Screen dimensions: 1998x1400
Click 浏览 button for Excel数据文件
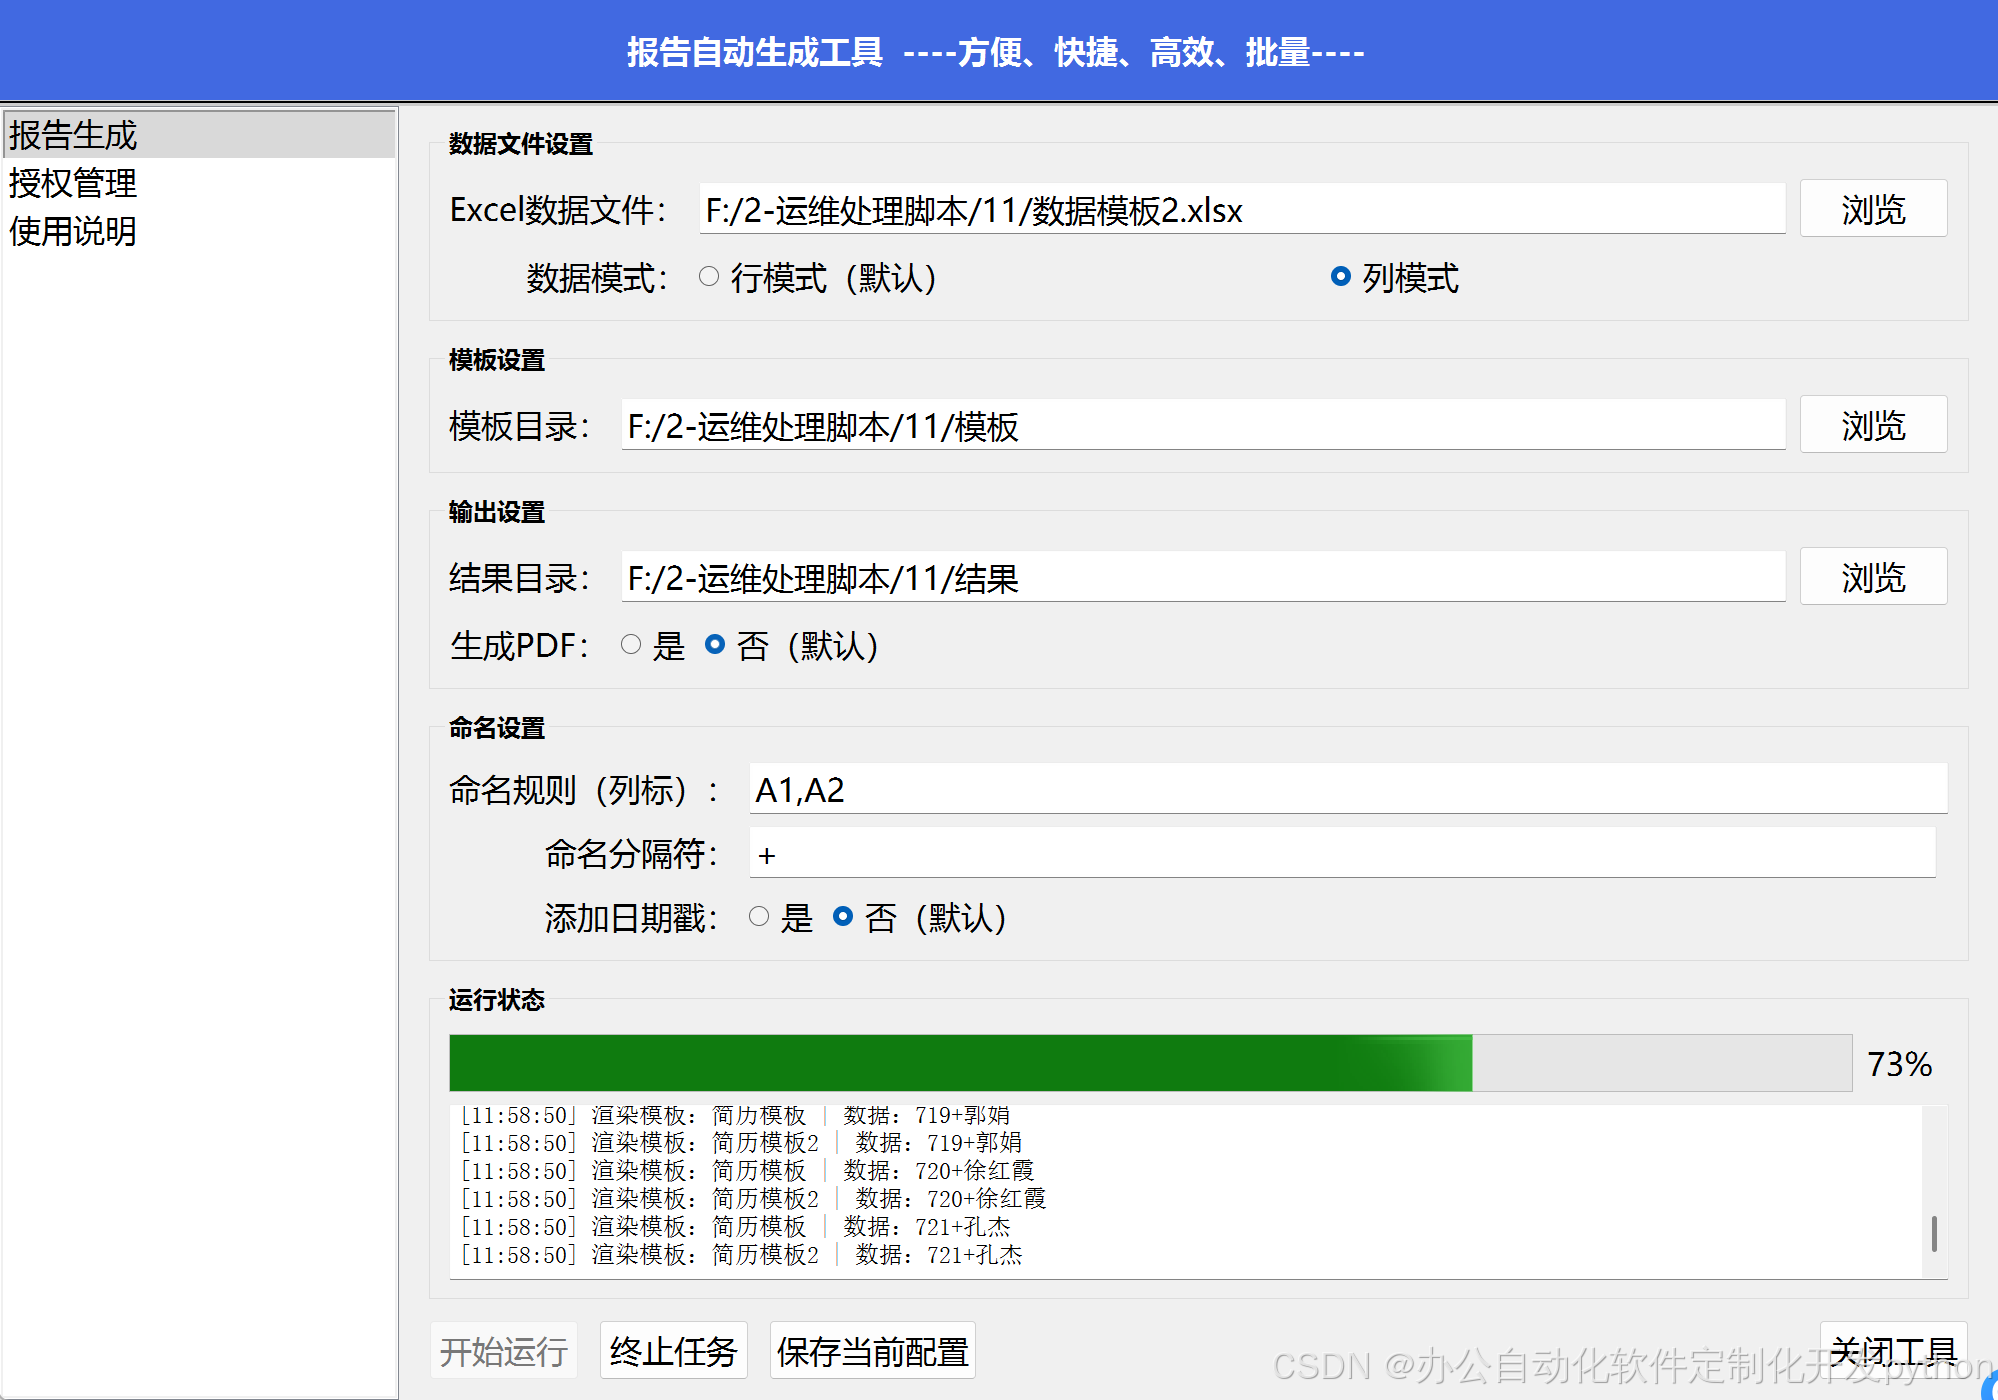[x=1872, y=209]
